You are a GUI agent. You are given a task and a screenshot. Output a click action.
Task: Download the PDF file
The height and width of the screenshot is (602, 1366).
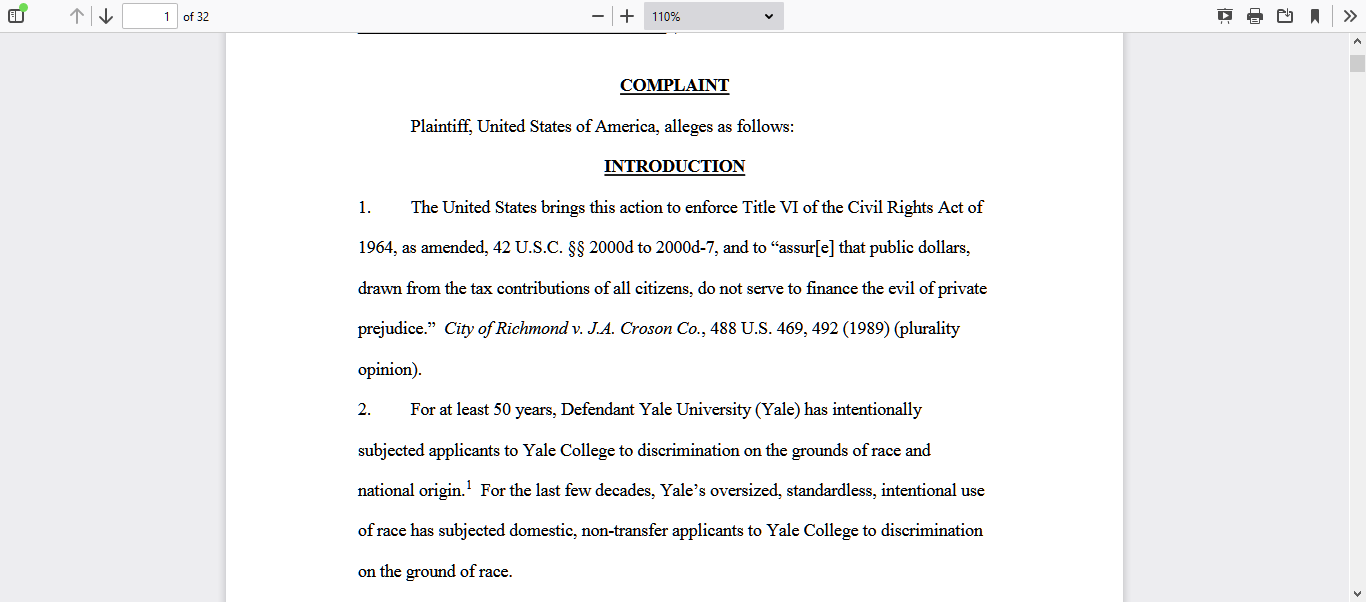(x=1285, y=16)
